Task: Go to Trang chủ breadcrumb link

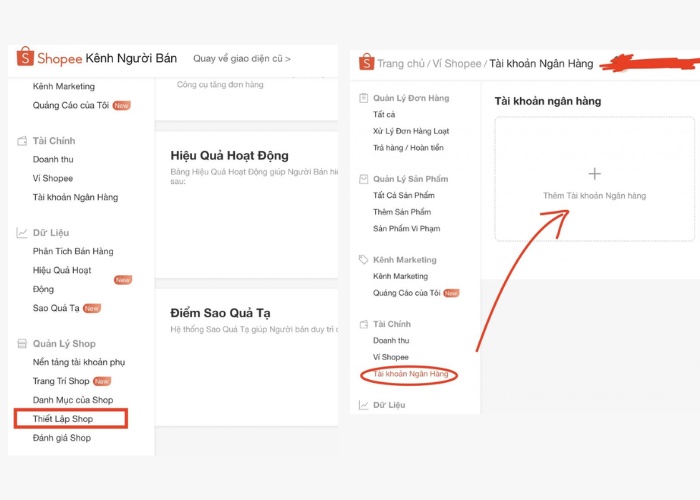Action: tap(400, 64)
